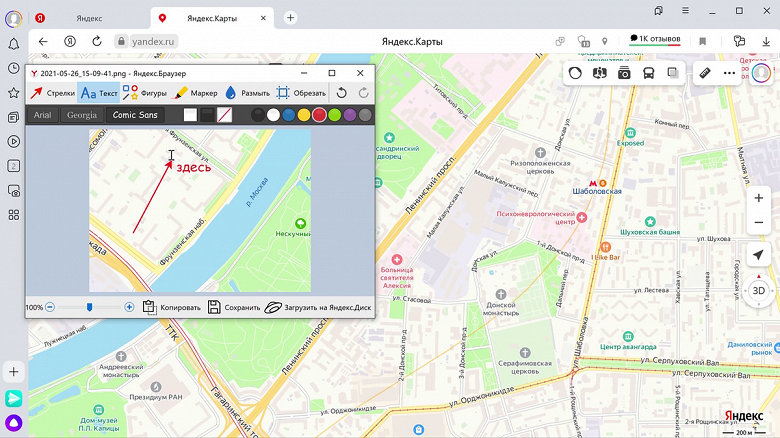Open the map ruler measurement tool

click(704, 73)
